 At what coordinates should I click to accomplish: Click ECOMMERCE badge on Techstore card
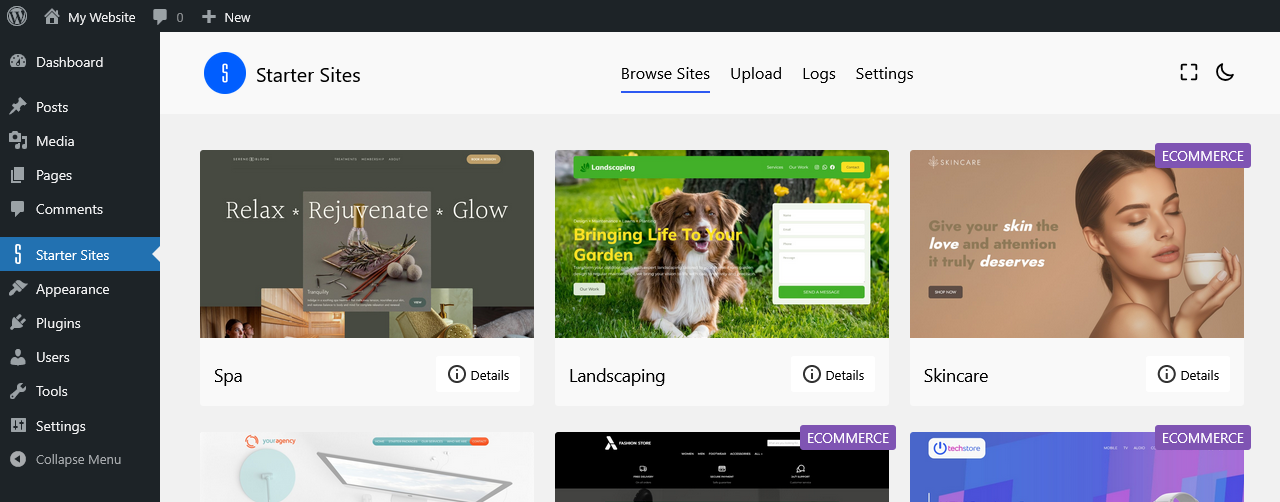point(1203,438)
